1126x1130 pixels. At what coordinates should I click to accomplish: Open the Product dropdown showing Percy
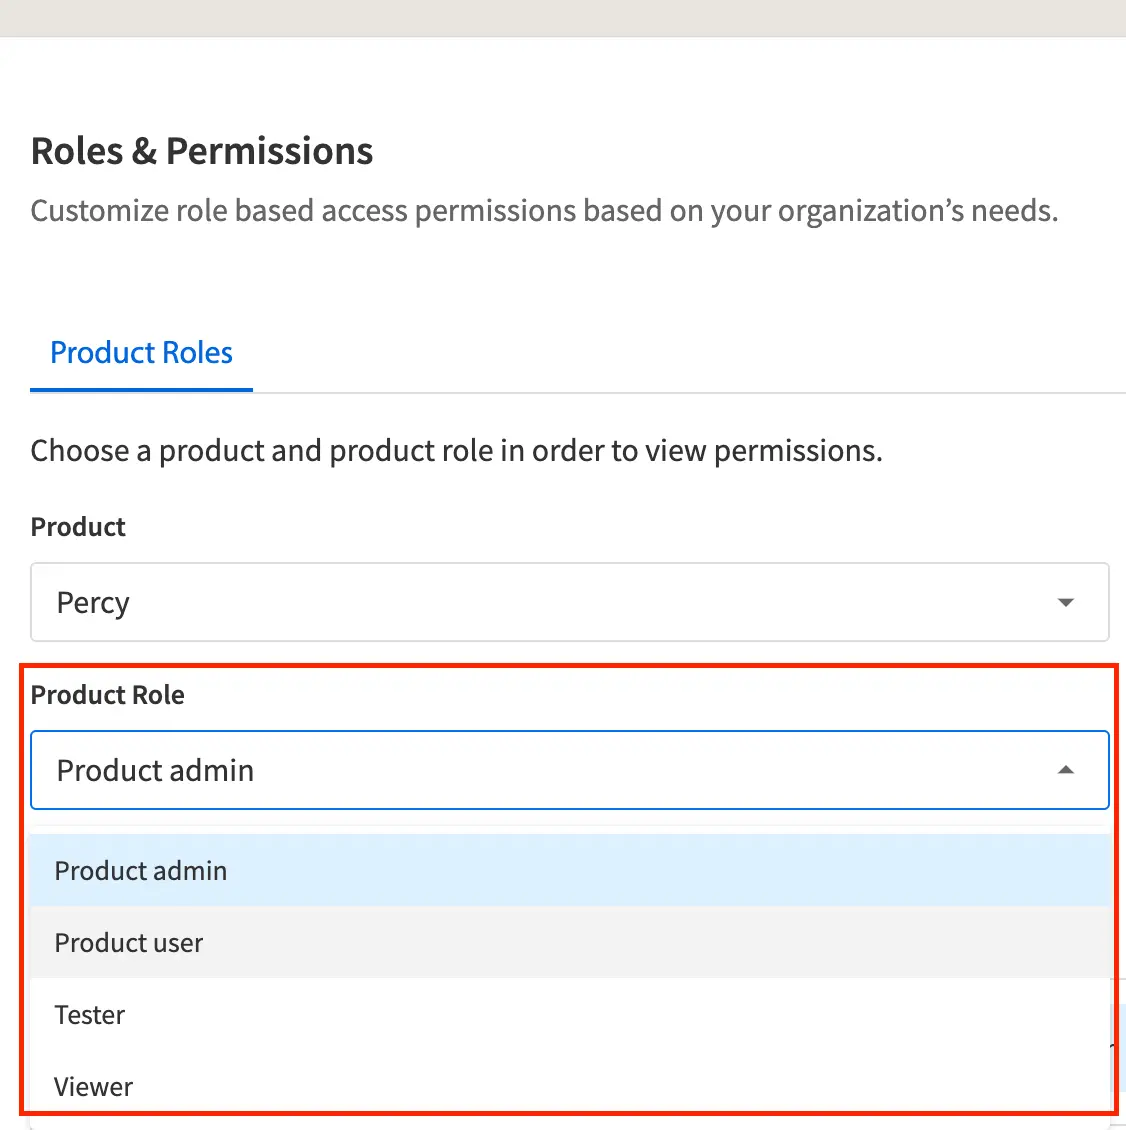click(x=569, y=602)
